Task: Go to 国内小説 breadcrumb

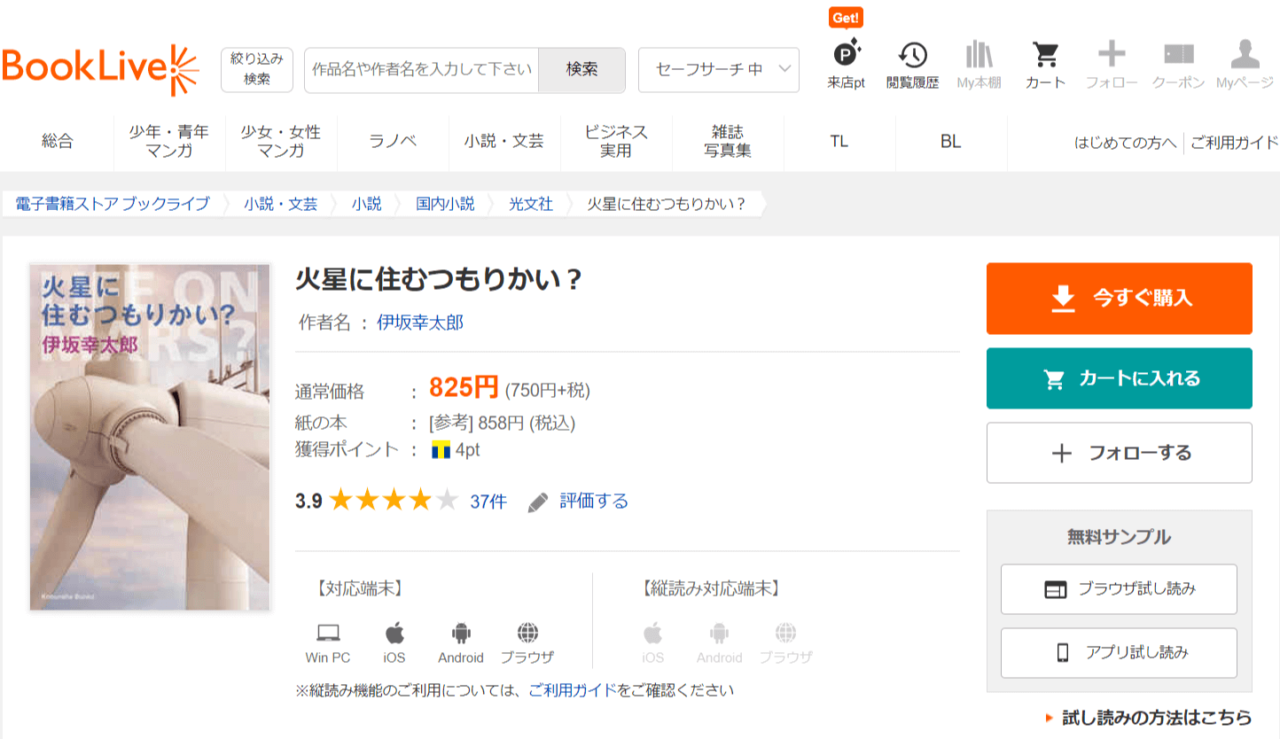Action: pyautogui.click(x=446, y=204)
